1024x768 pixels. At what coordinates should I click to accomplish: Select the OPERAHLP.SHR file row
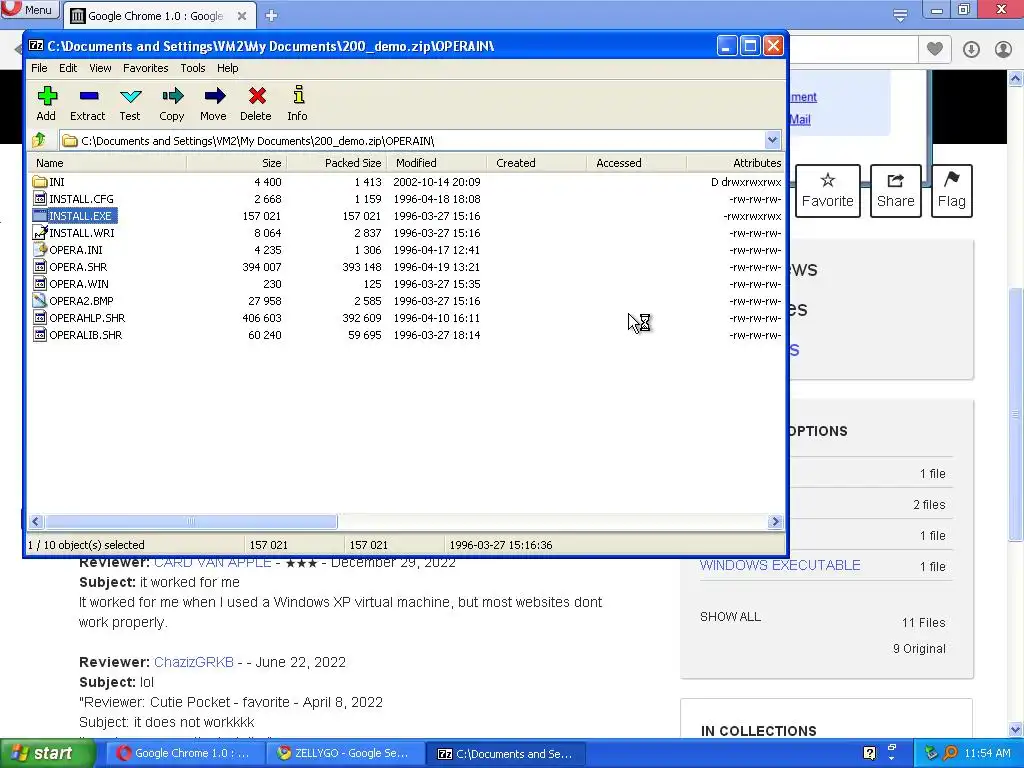(405, 317)
